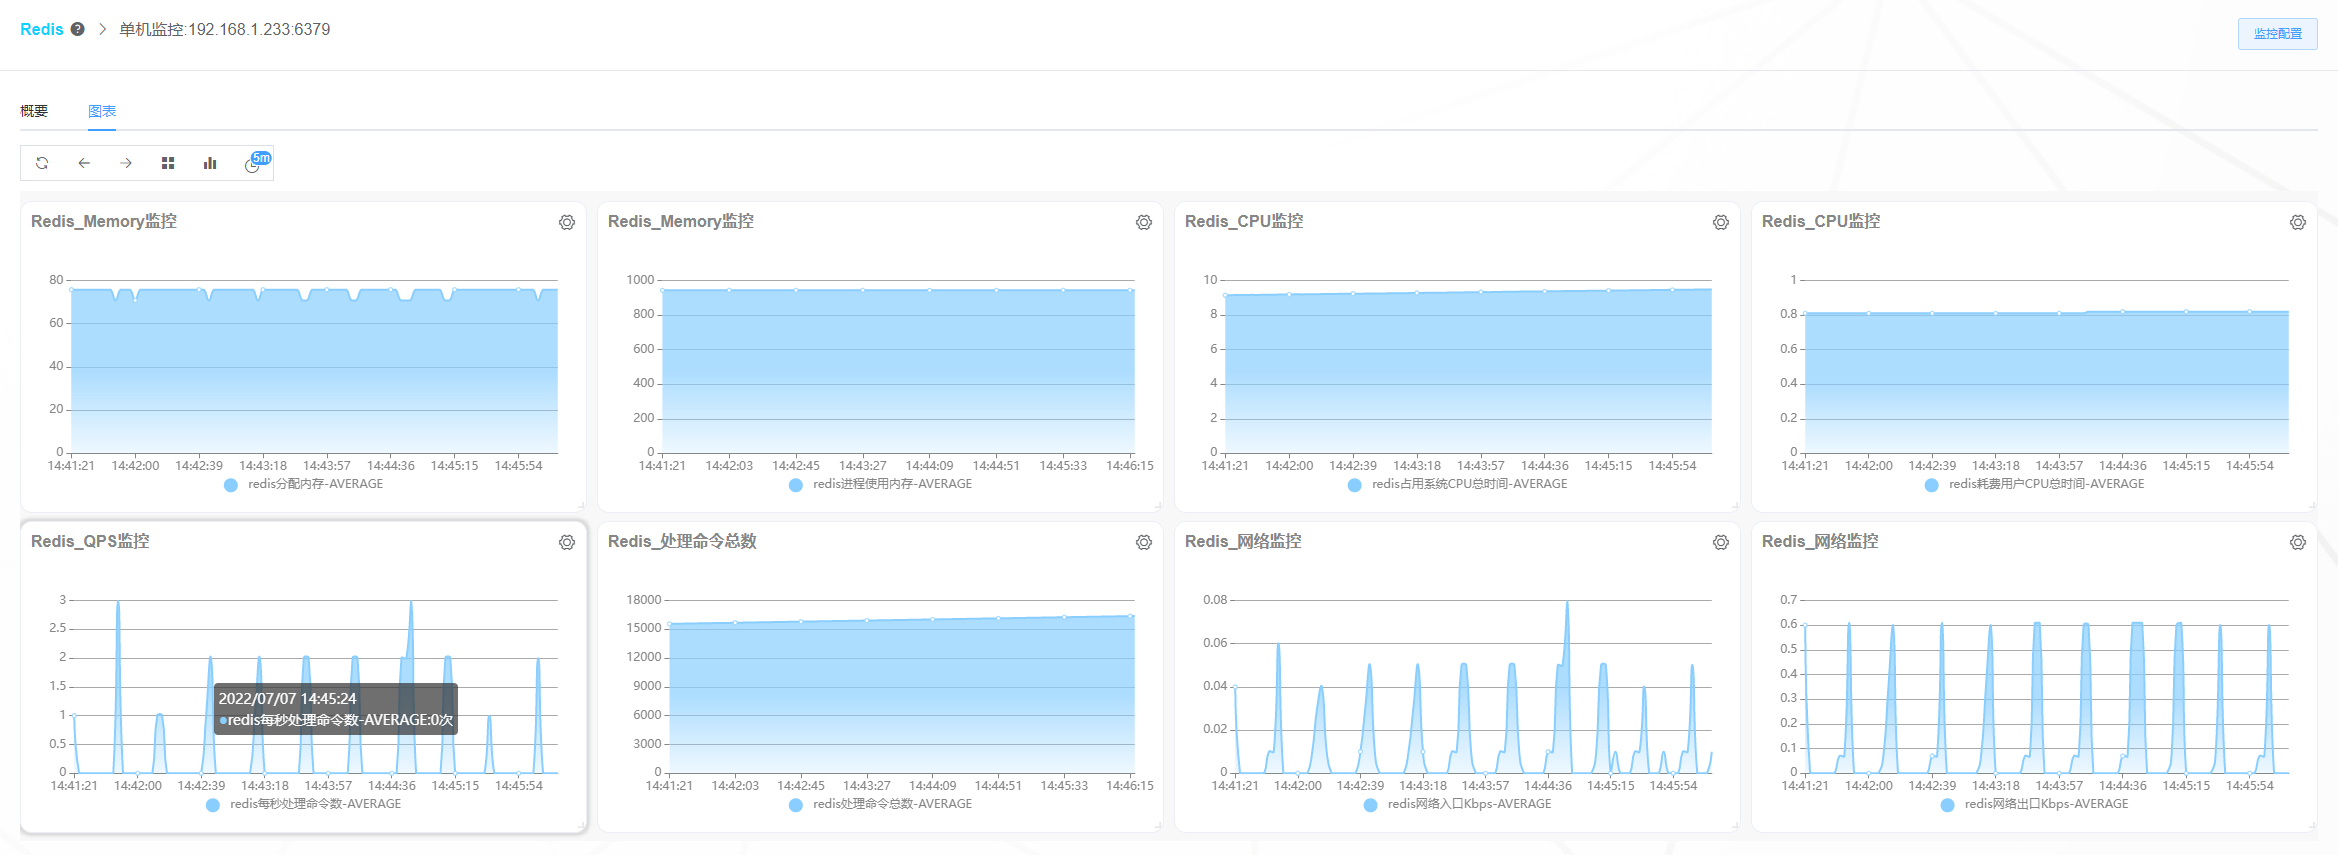Go to previous time range with left arrow
Image resolution: width=2338 pixels, height=855 pixels.
click(x=84, y=163)
